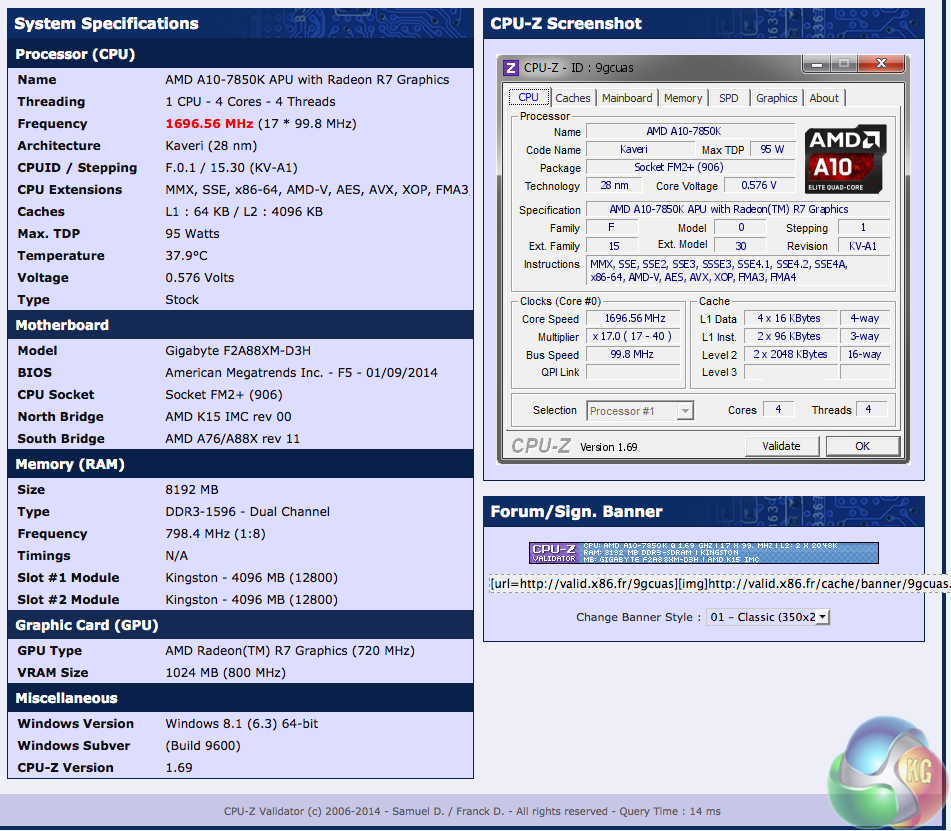951x831 pixels.
Task: Click the CPU-Z Validator banner image
Action: pyautogui.click(x=703, y=553)
